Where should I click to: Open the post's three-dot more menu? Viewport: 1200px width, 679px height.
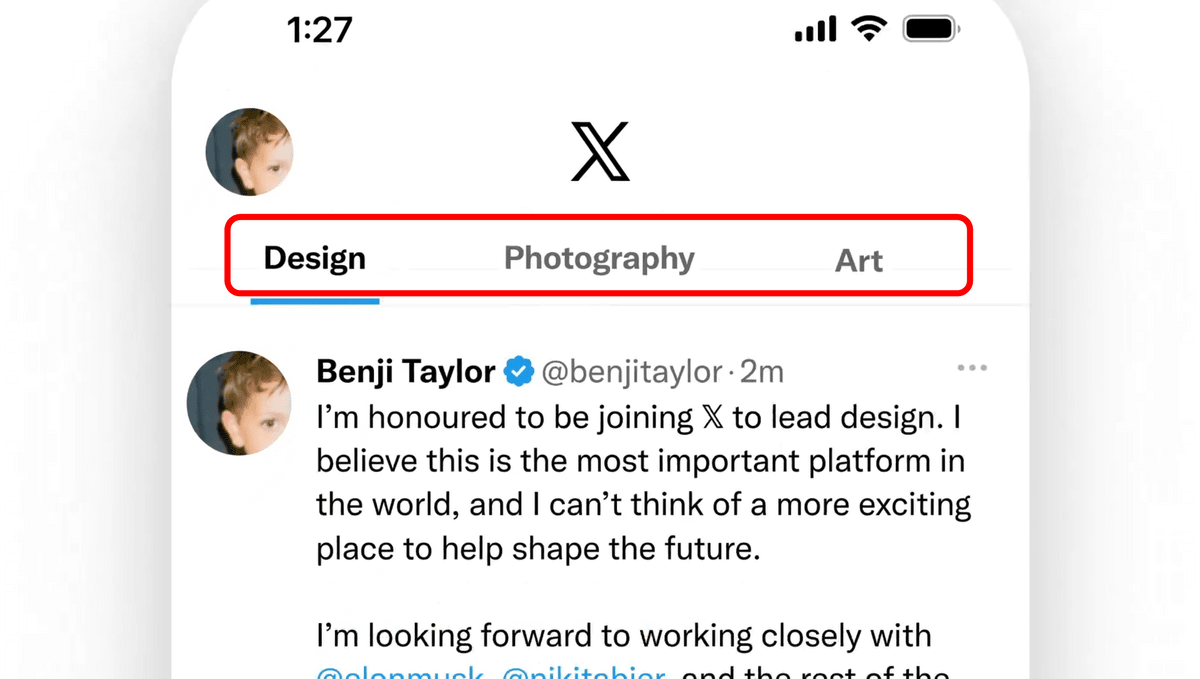972,368
